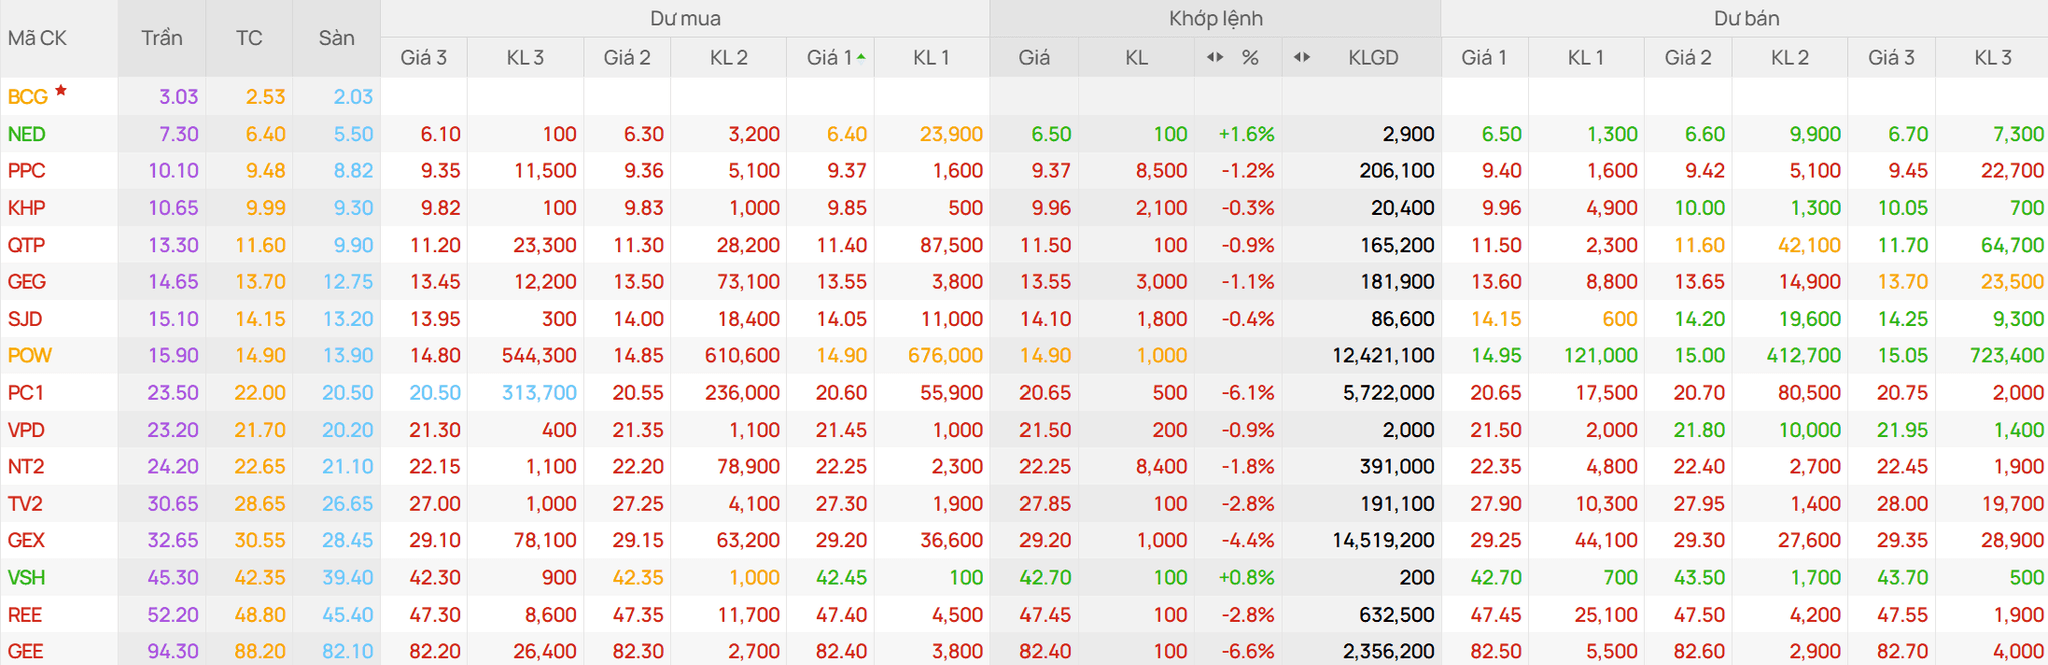Toggle the arrows beside the KLGD column header
2048x665 pixels.
(1302, 57)
